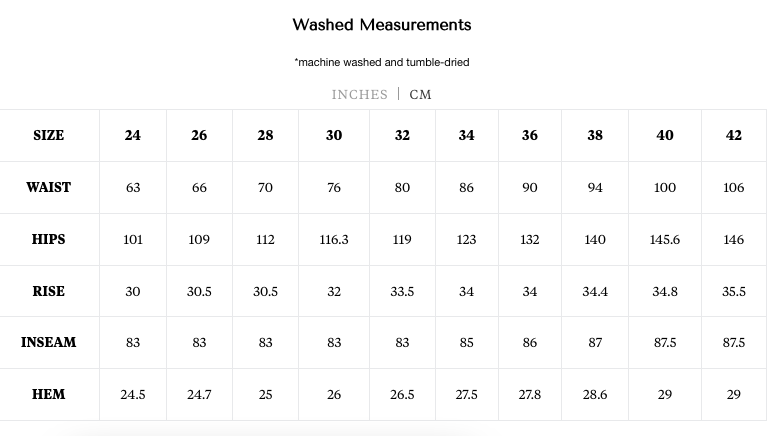Click the size 24 column header

[x=133, y=135]
